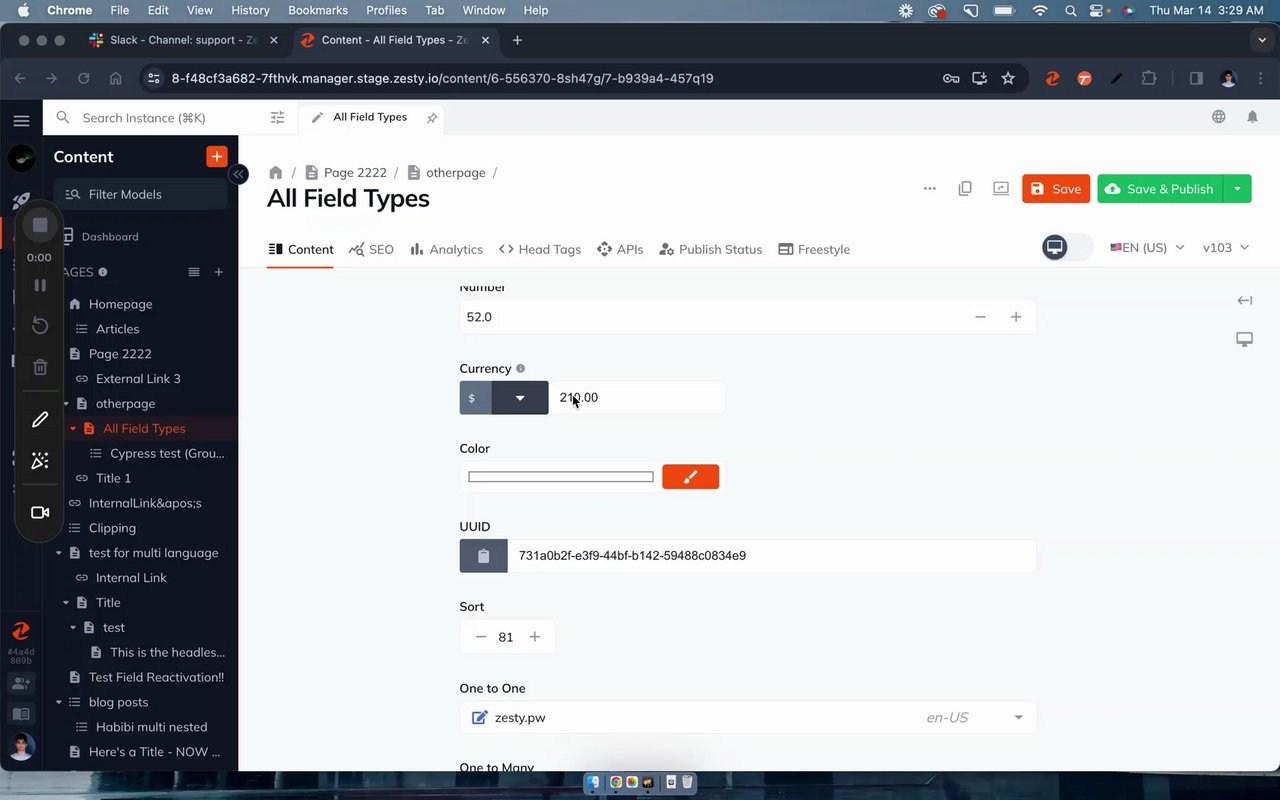Open the three-dot more options menu
This screenshot has width=1280, height=800.
tap(930, 188)
